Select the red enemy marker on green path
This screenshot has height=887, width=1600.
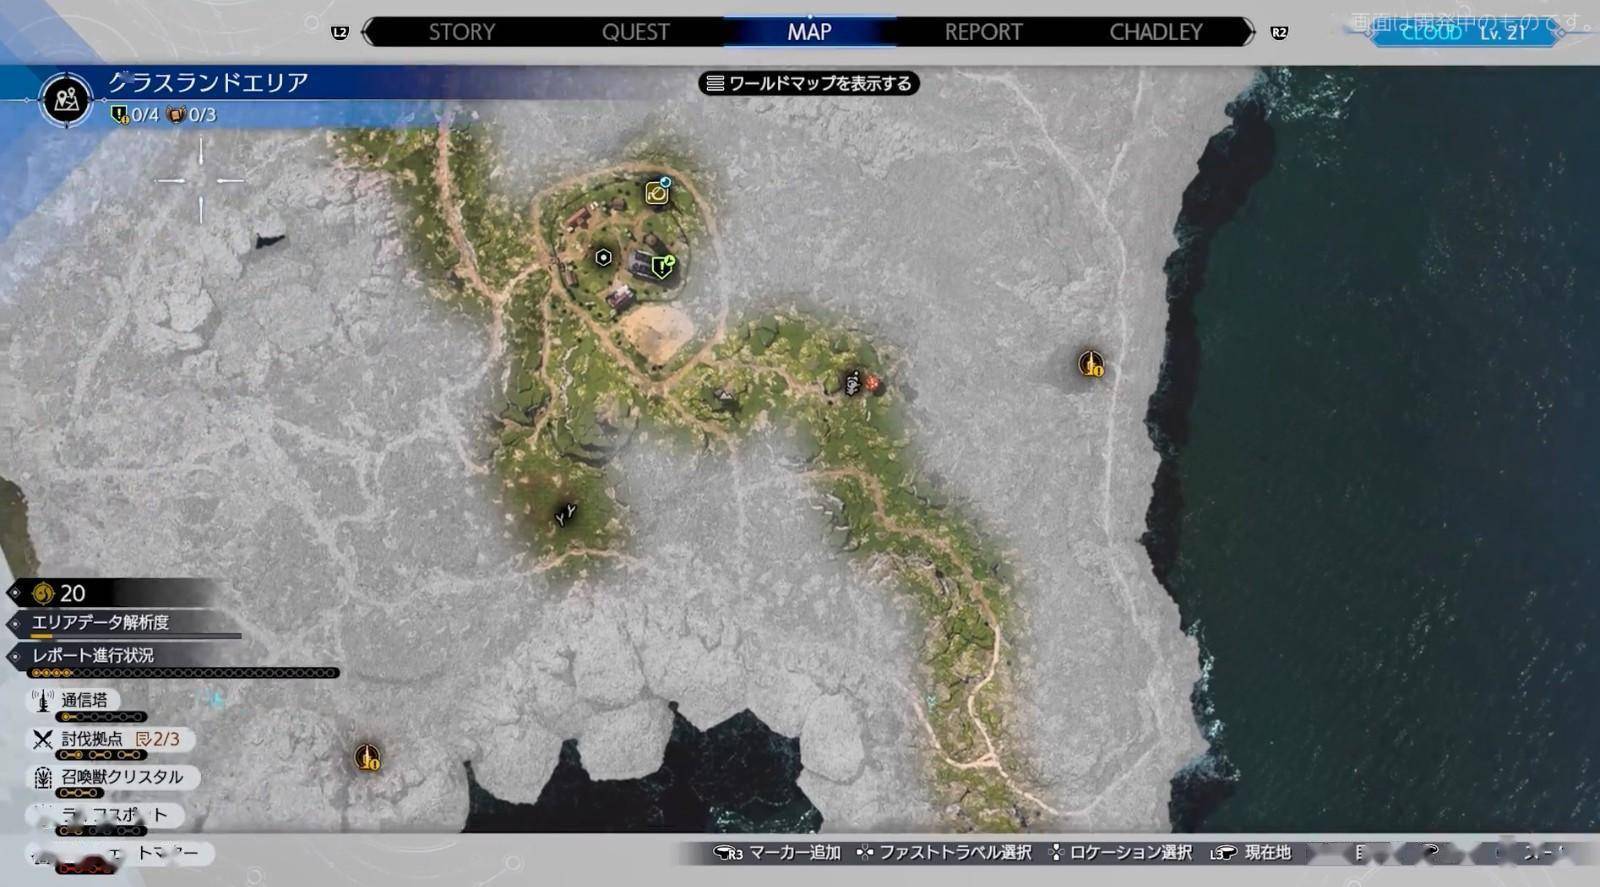(872, 382)
